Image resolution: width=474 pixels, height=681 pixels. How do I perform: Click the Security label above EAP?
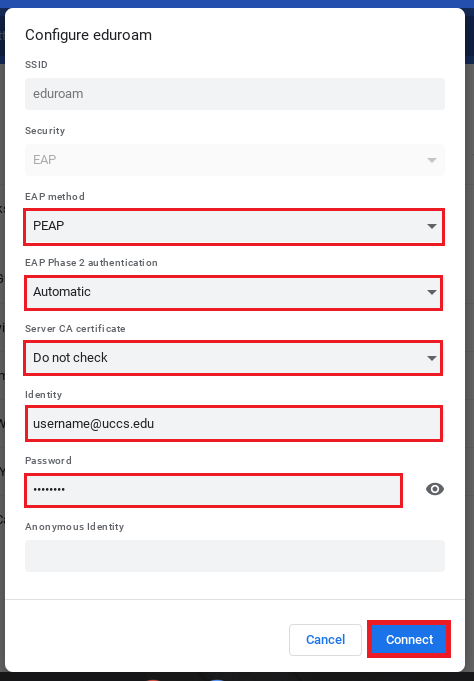(x=45, y=131)
